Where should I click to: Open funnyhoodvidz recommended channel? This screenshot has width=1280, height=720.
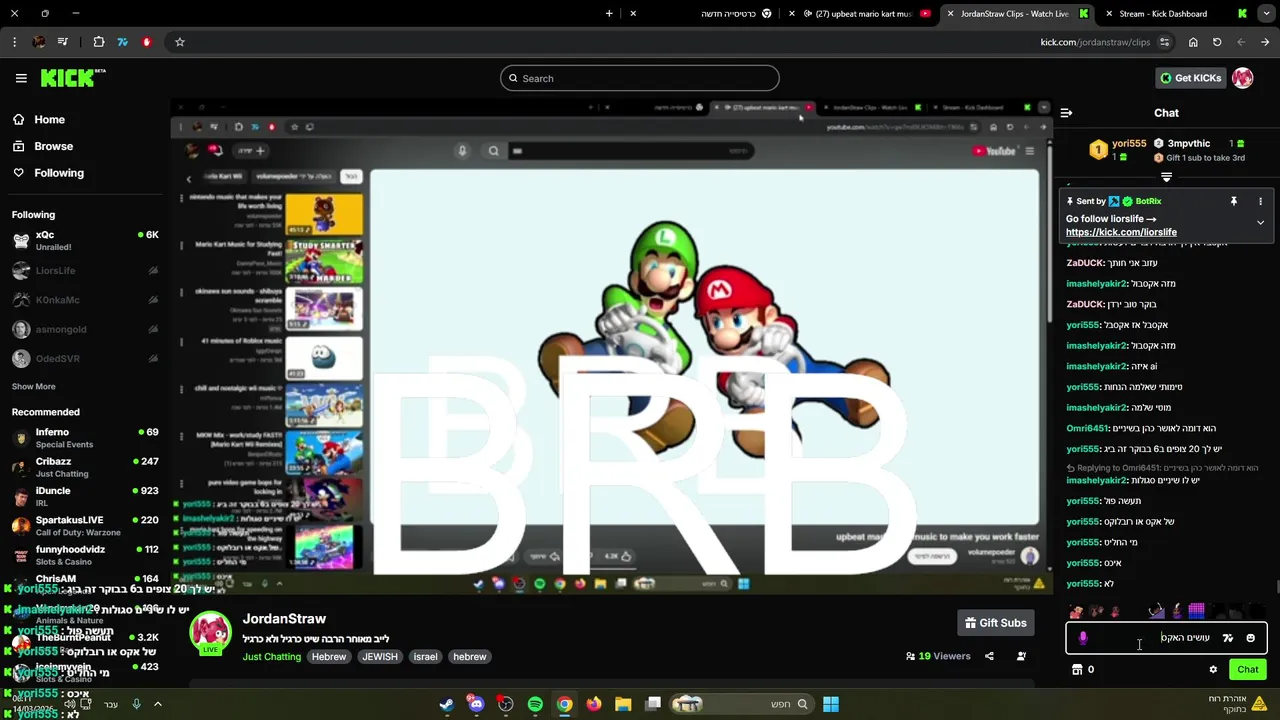85,555
